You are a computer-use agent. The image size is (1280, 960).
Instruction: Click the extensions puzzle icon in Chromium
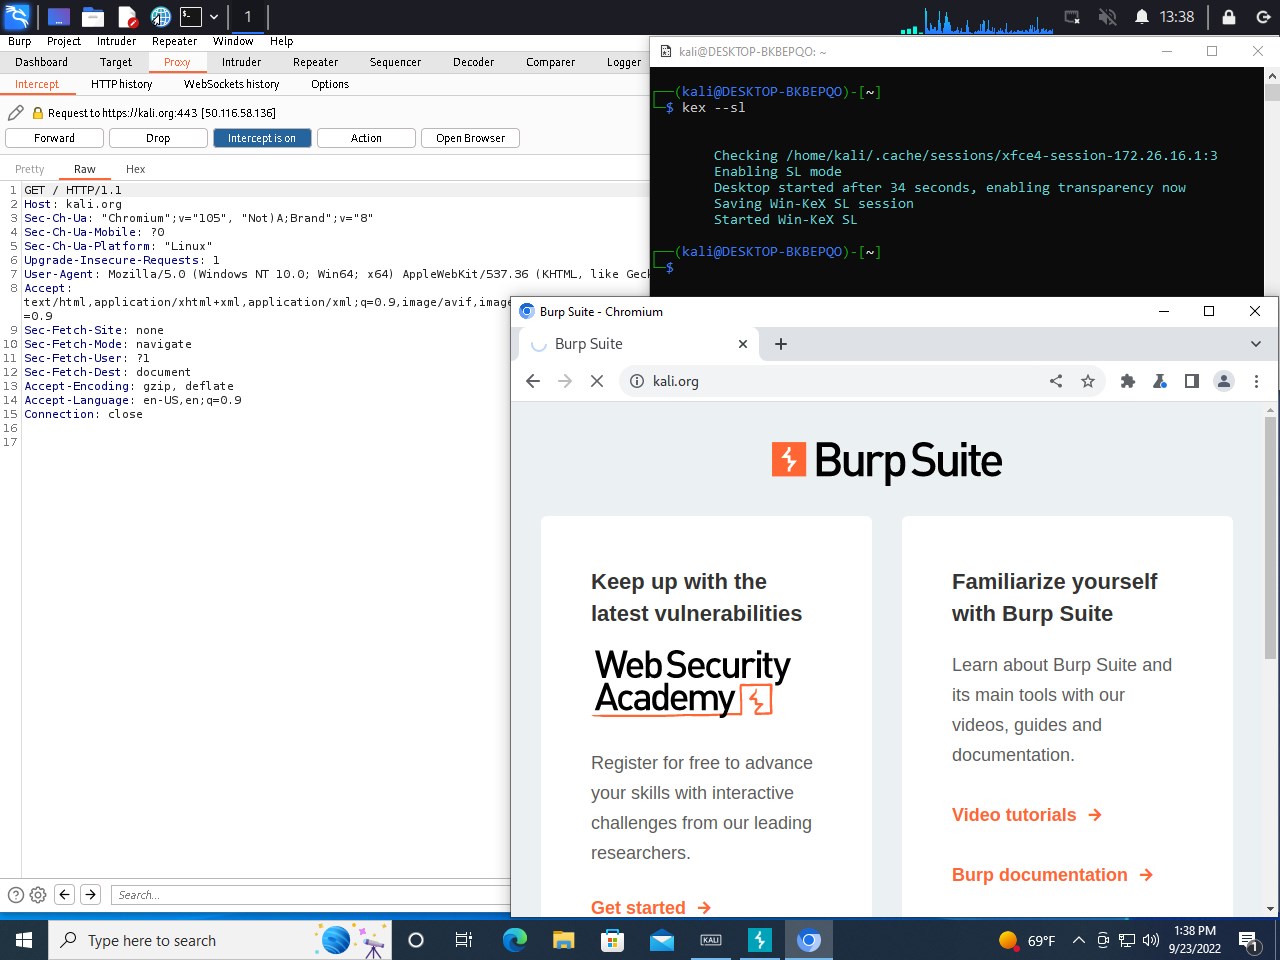pyautogui.click(x=1128, y=381)
